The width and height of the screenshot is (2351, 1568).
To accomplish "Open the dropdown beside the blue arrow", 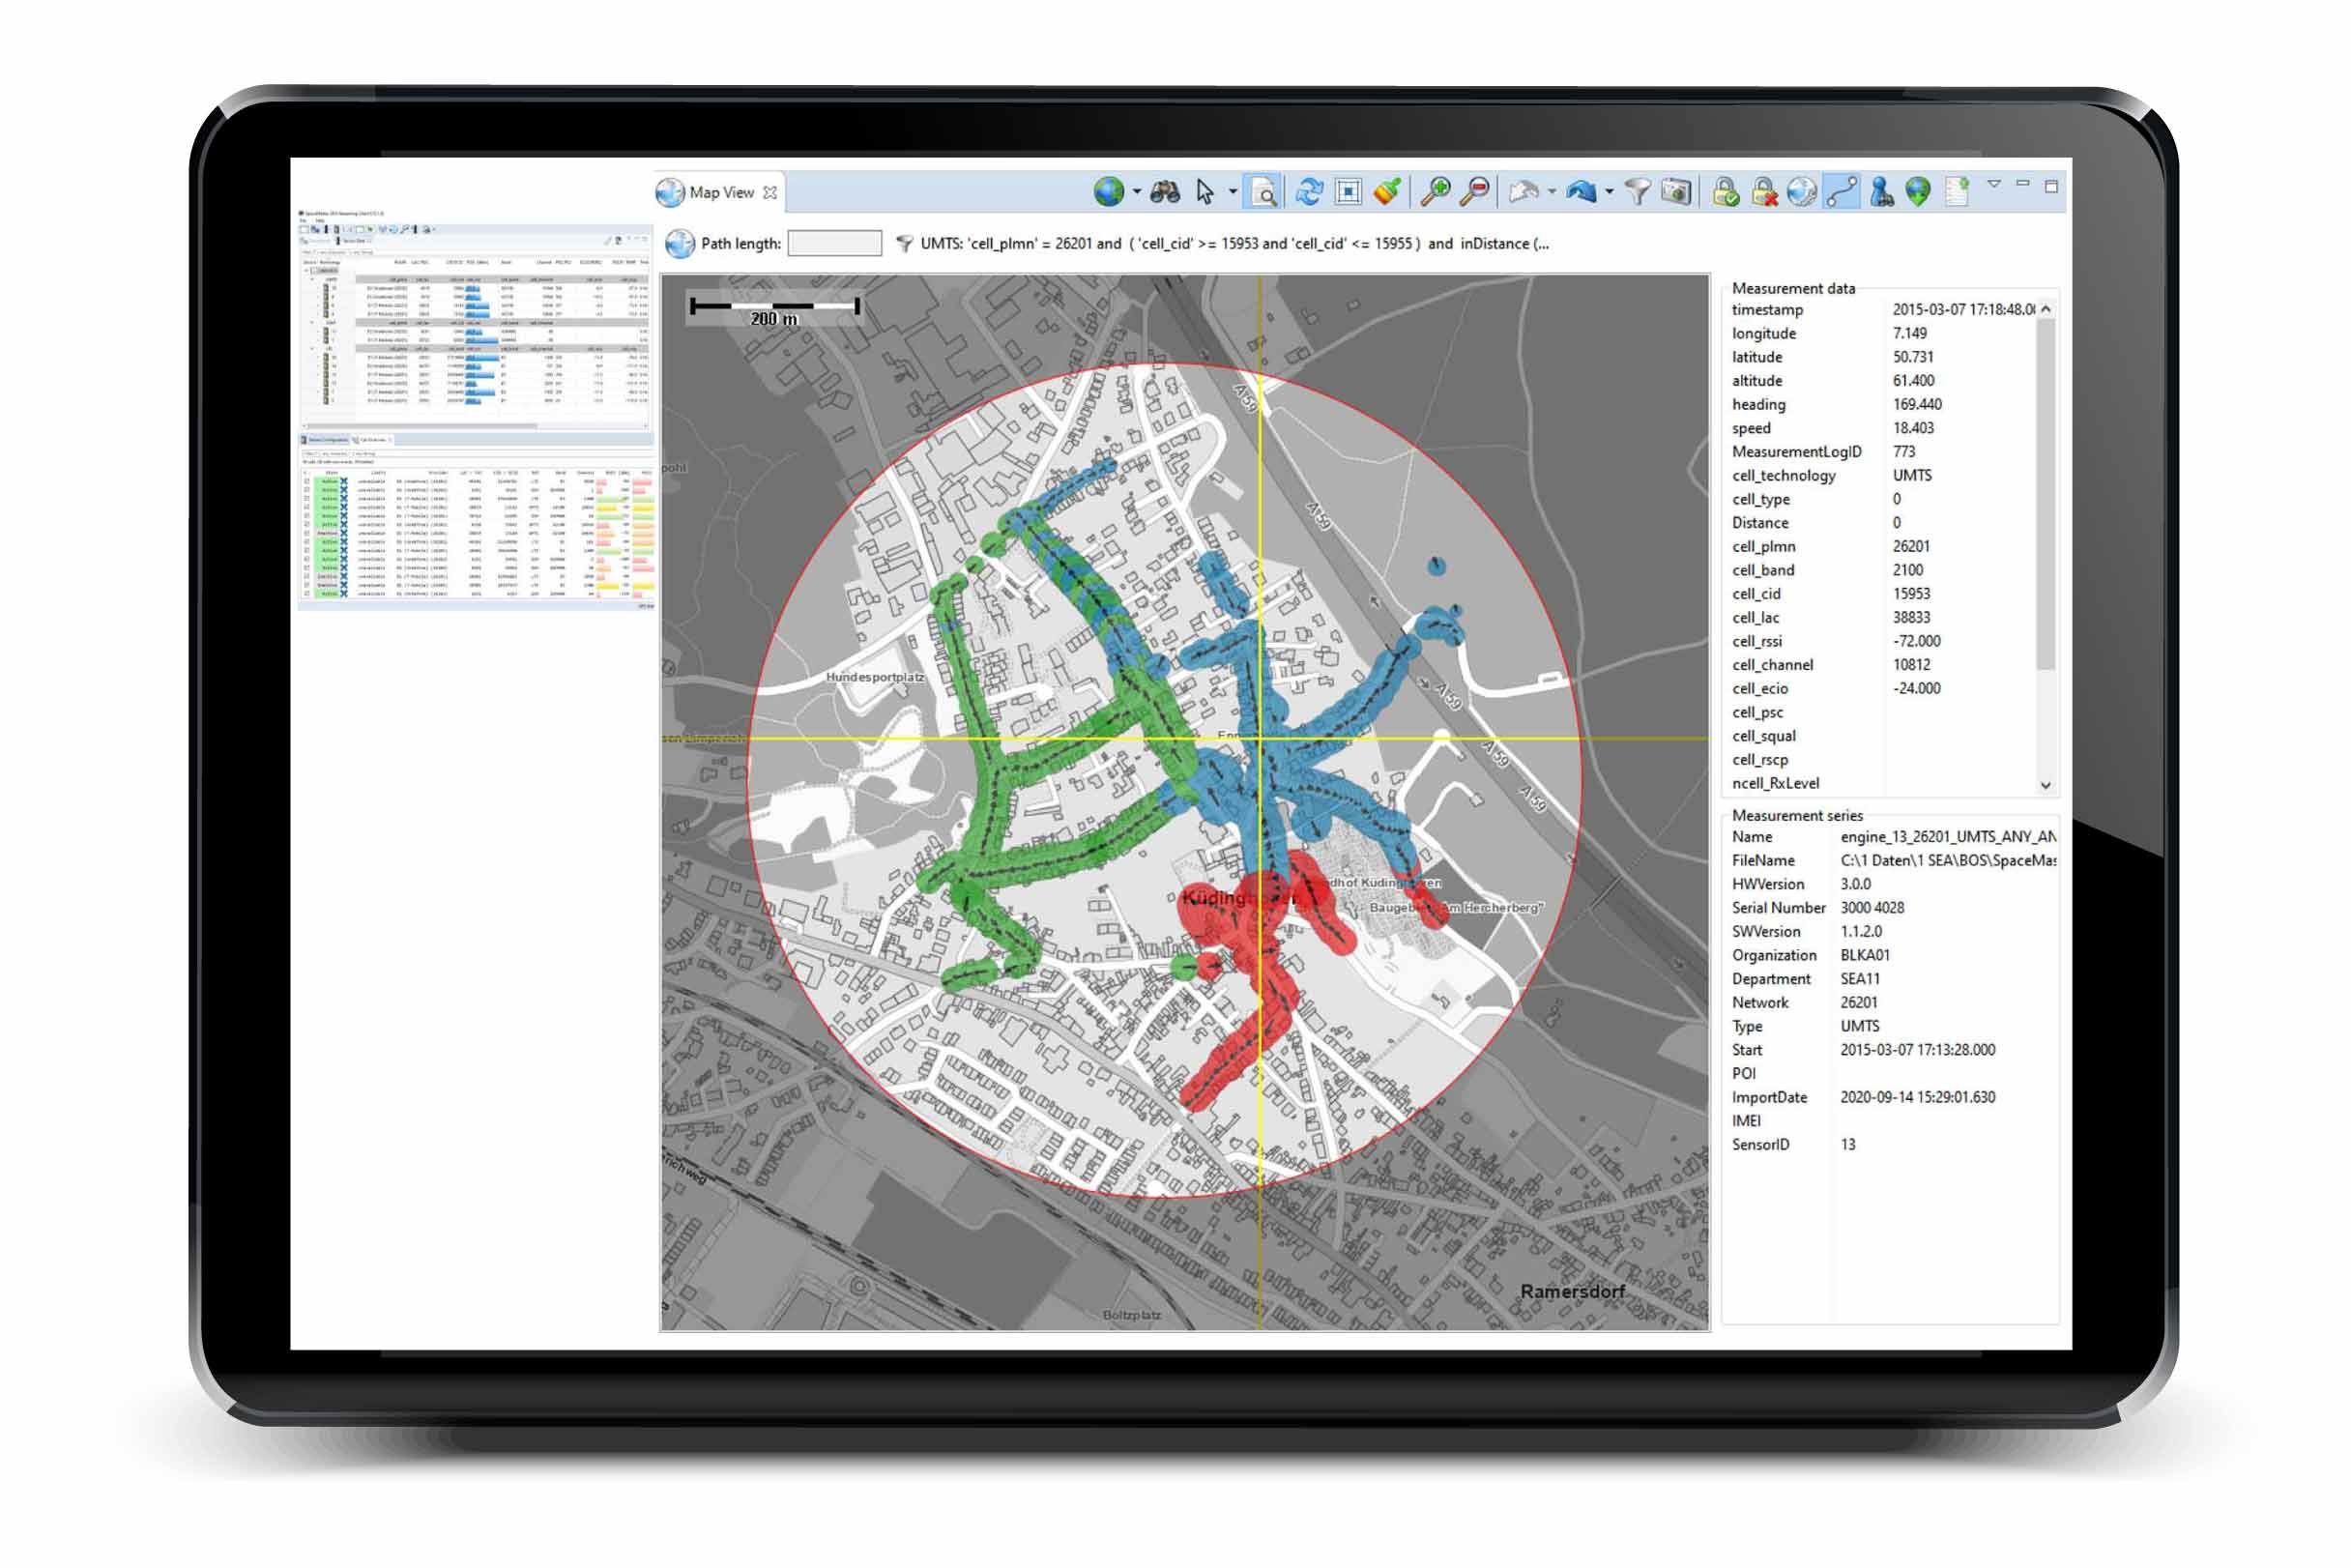I will 1609,192.
